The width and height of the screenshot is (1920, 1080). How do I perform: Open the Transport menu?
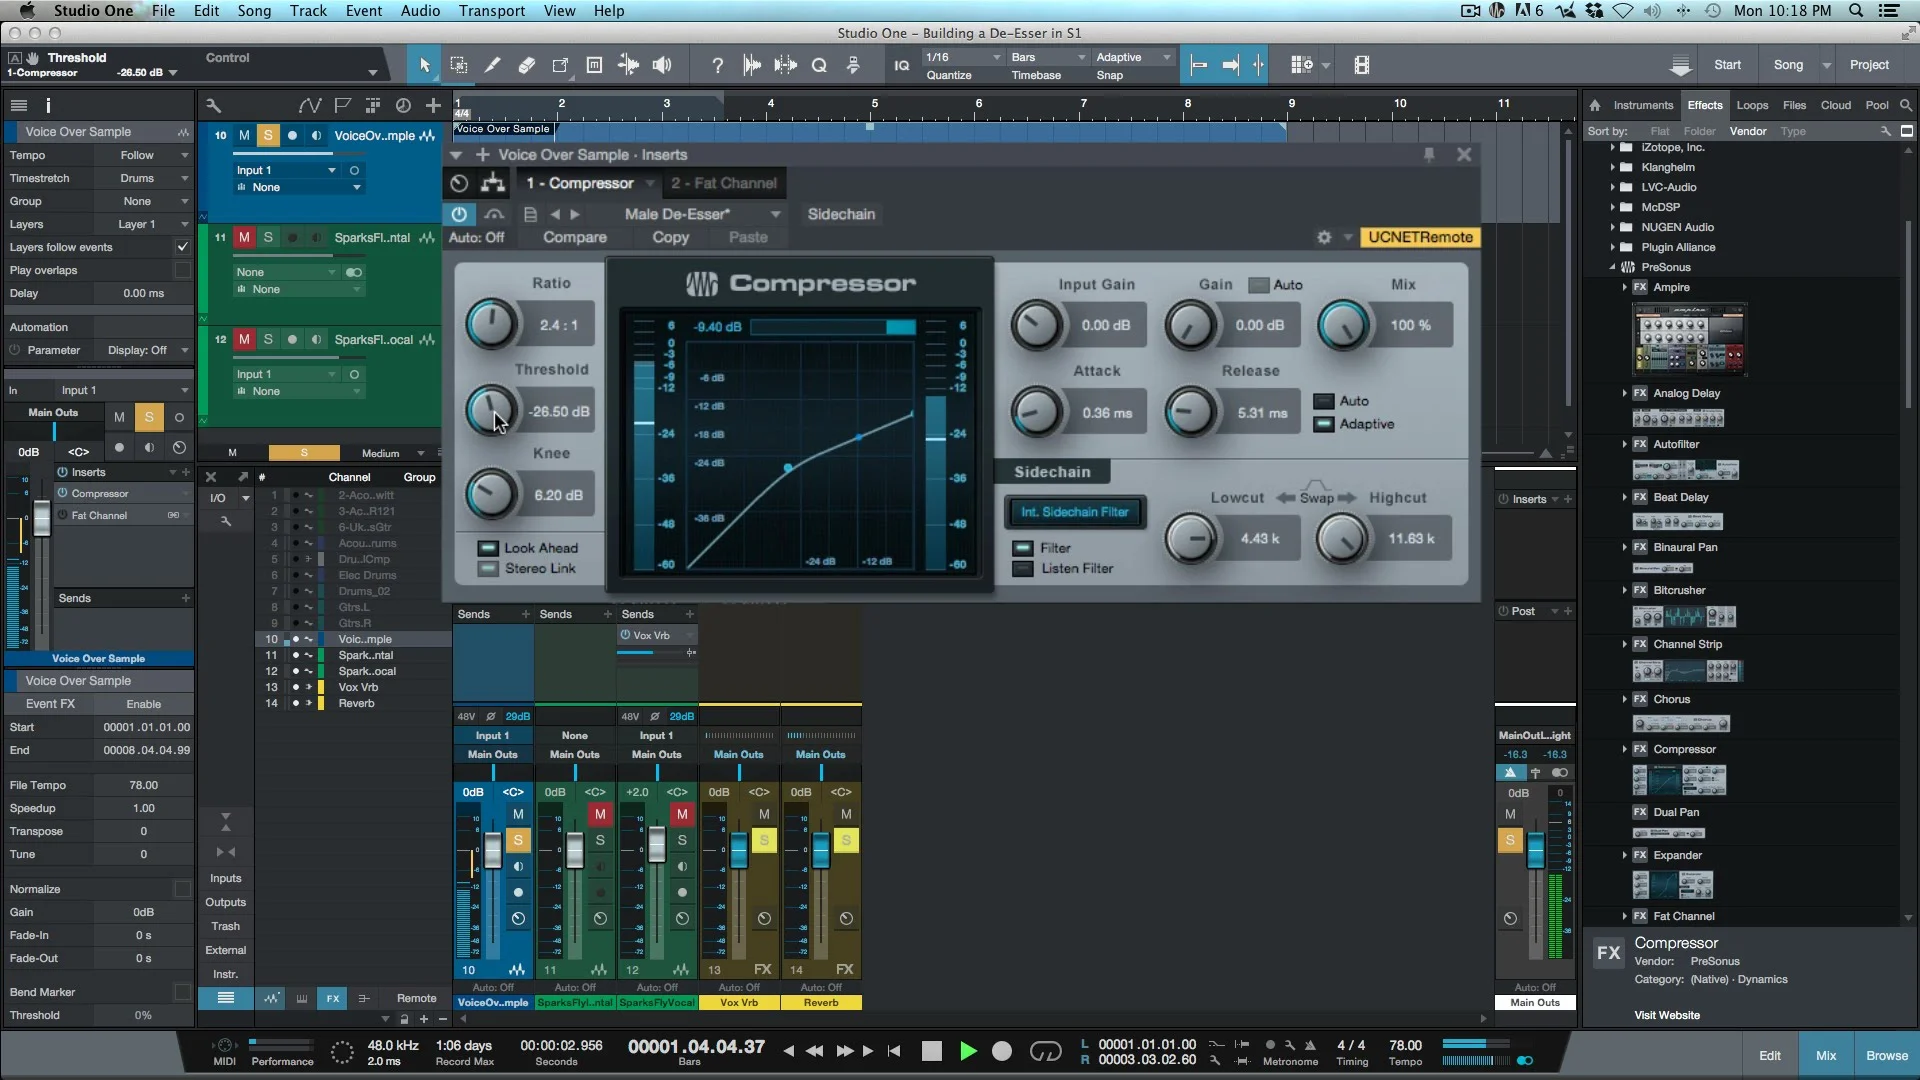point(491,11)
